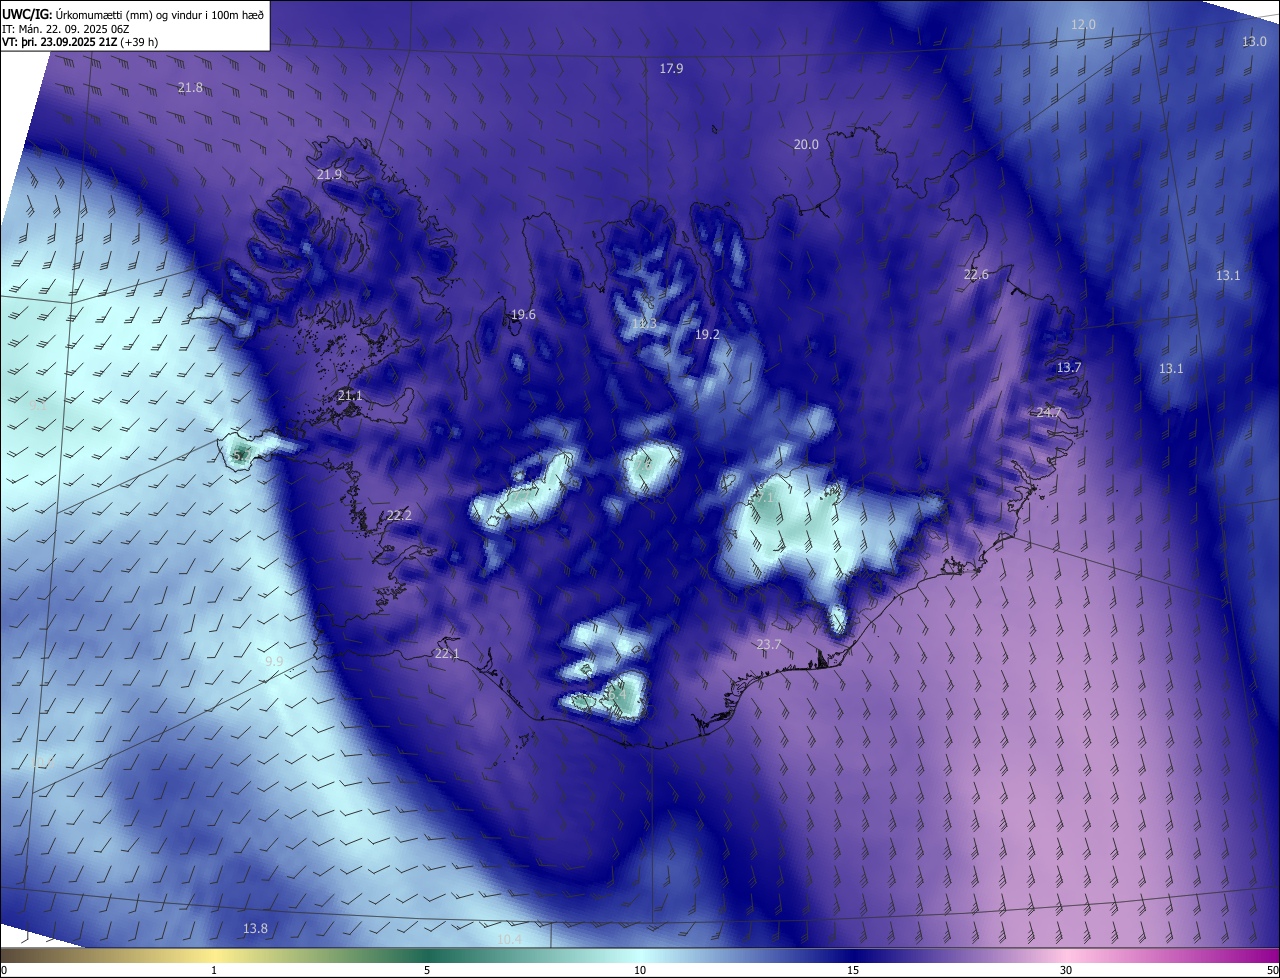
Task: Click the 20.0 value label
Action: 806,145
